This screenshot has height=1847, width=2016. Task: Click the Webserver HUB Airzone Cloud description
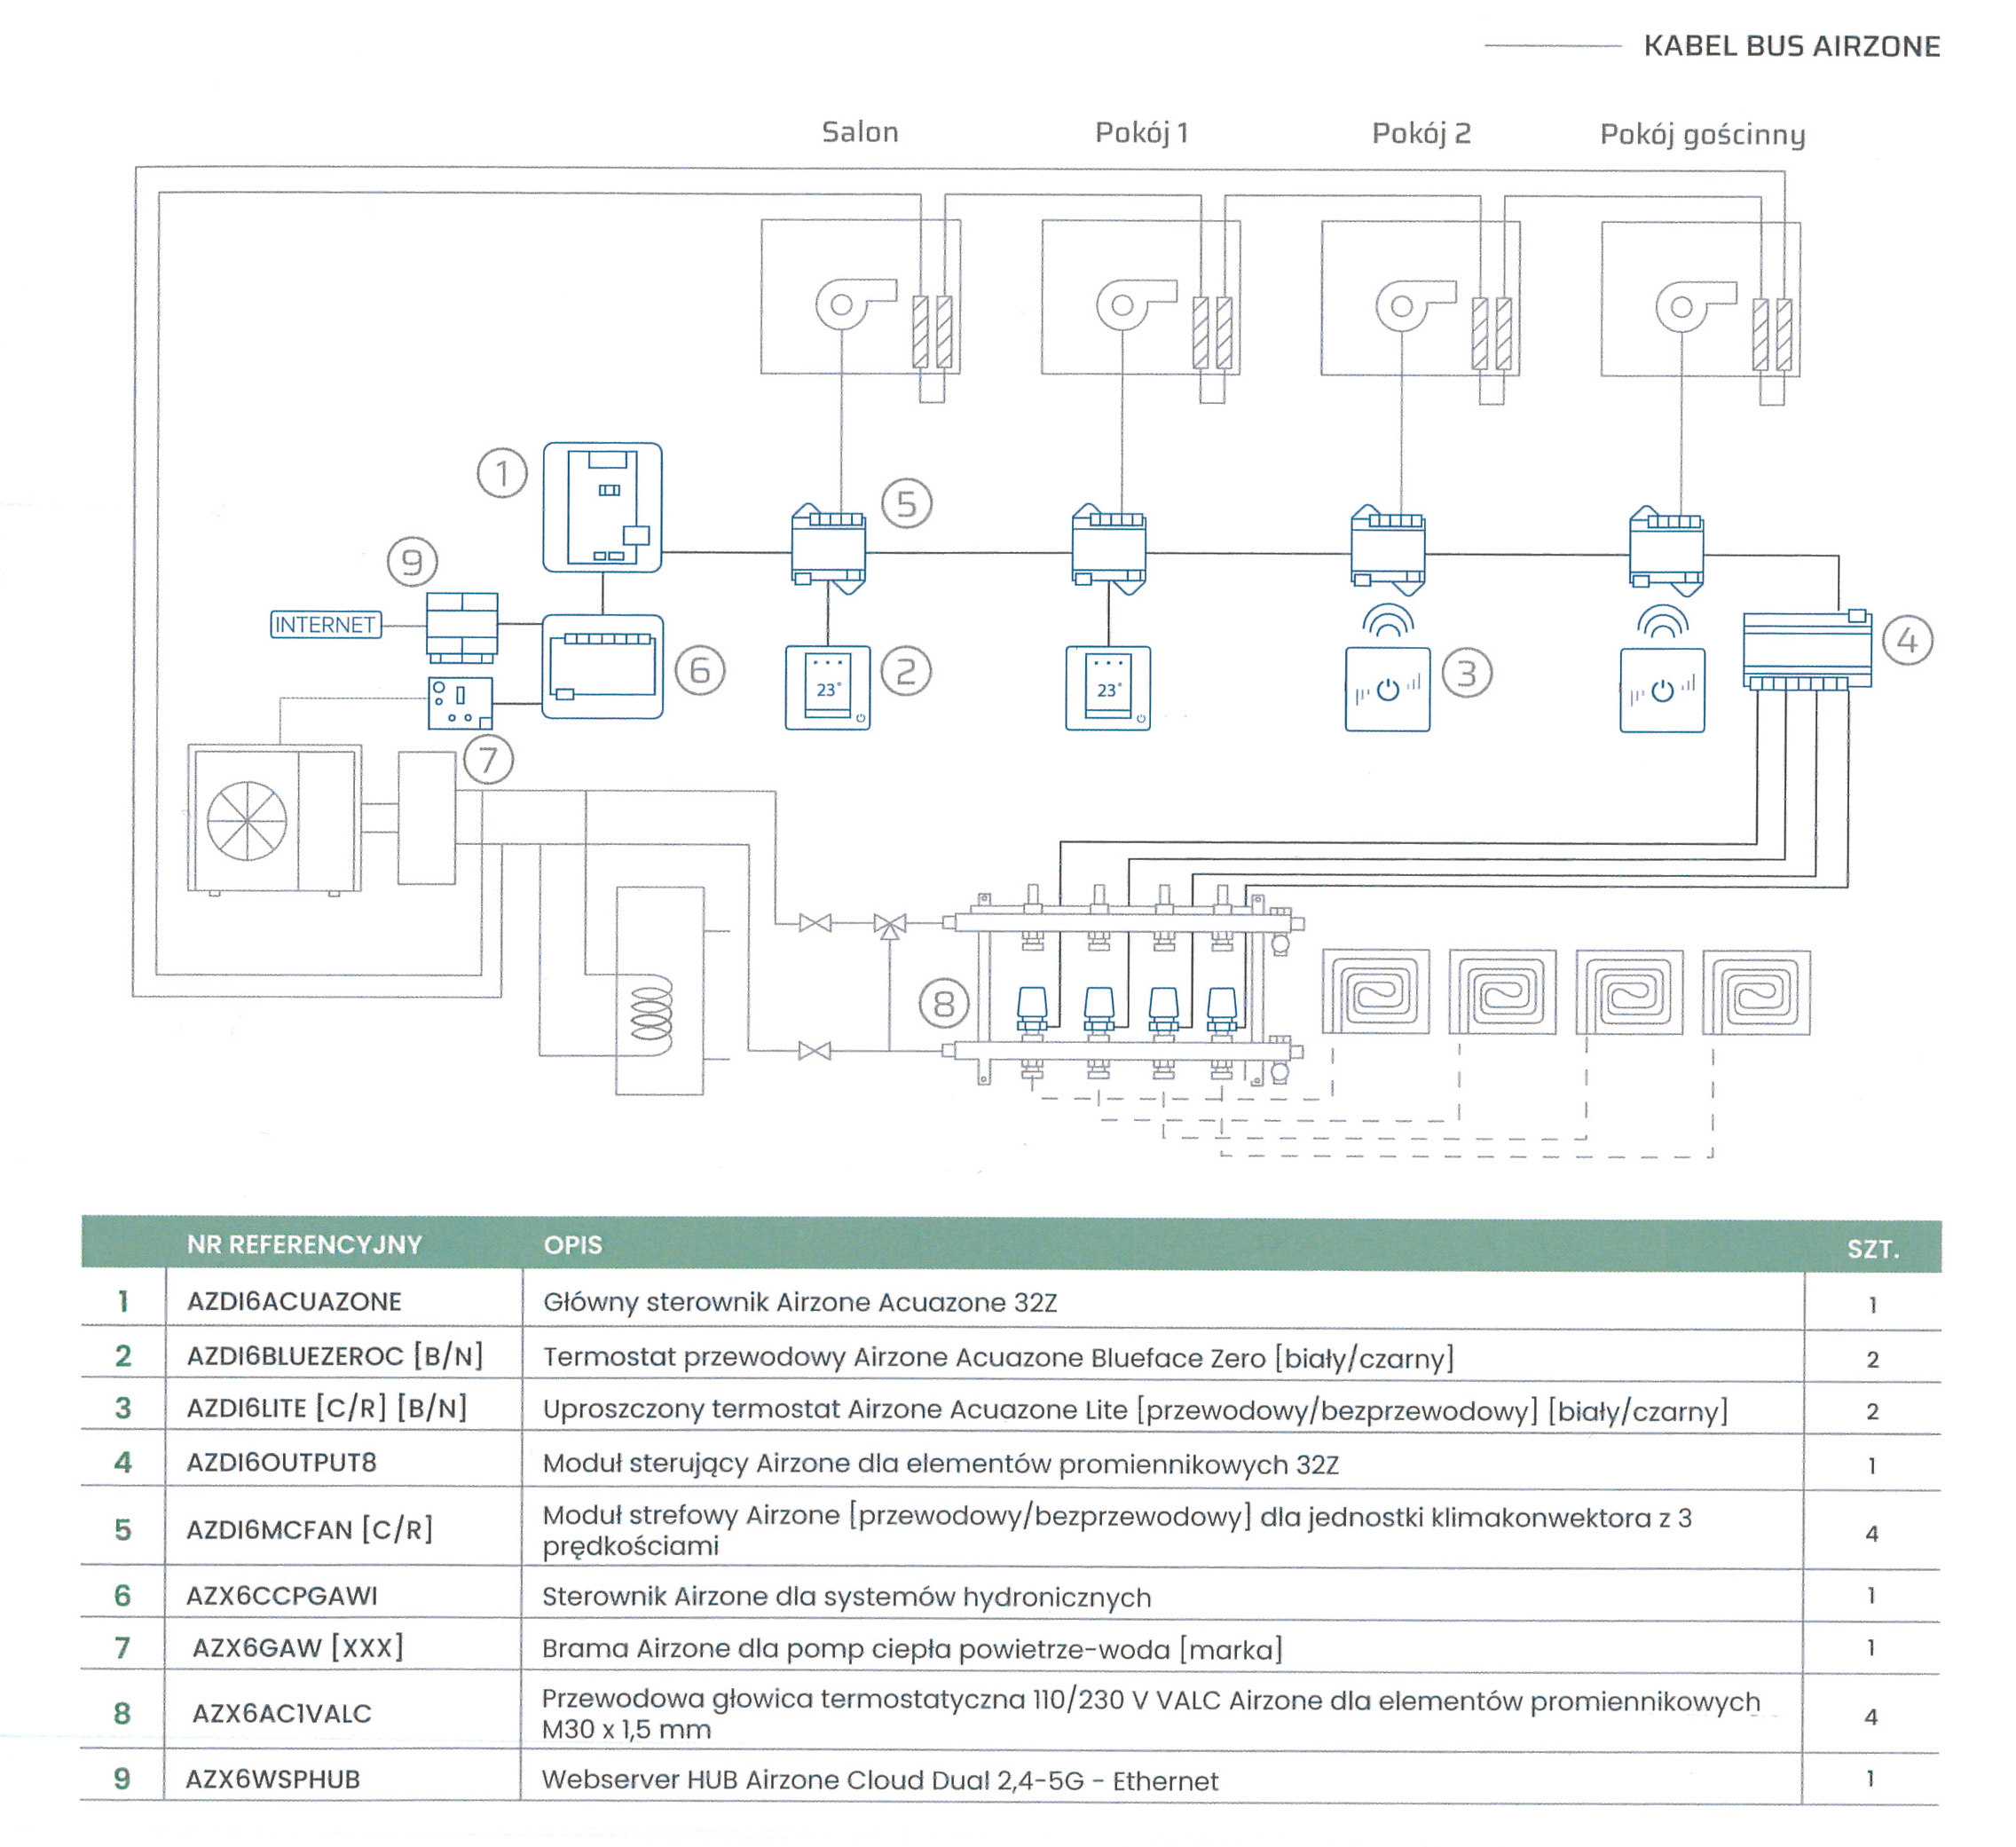coord(880,1781)
